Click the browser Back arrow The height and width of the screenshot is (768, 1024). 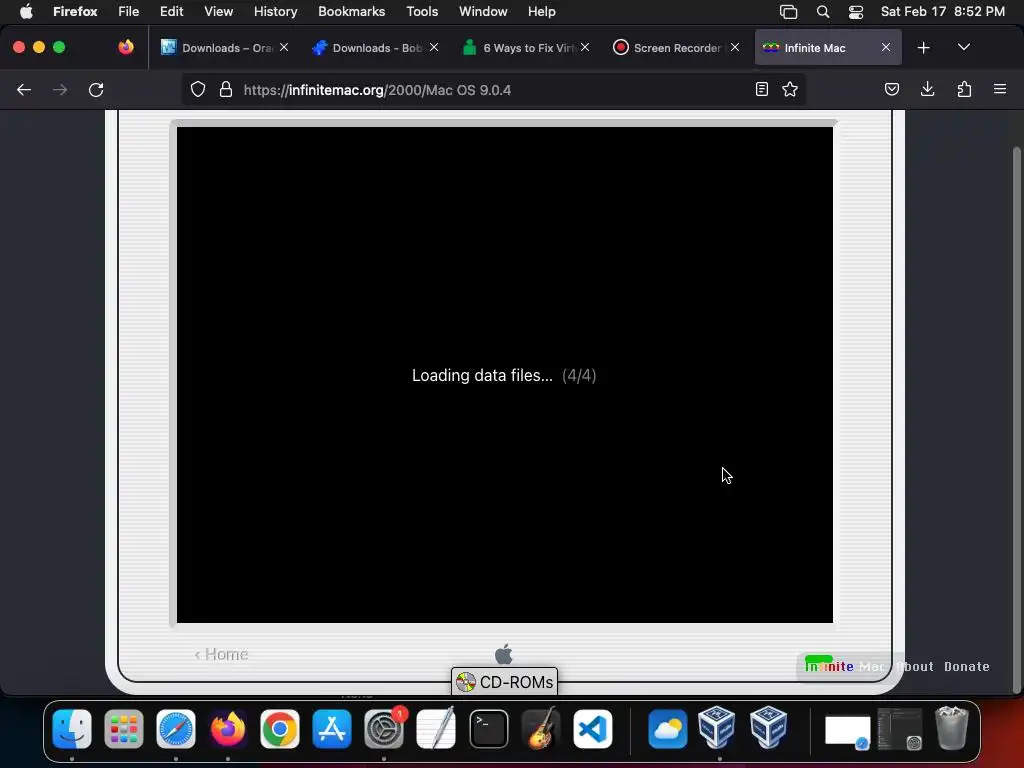point(24,89)
